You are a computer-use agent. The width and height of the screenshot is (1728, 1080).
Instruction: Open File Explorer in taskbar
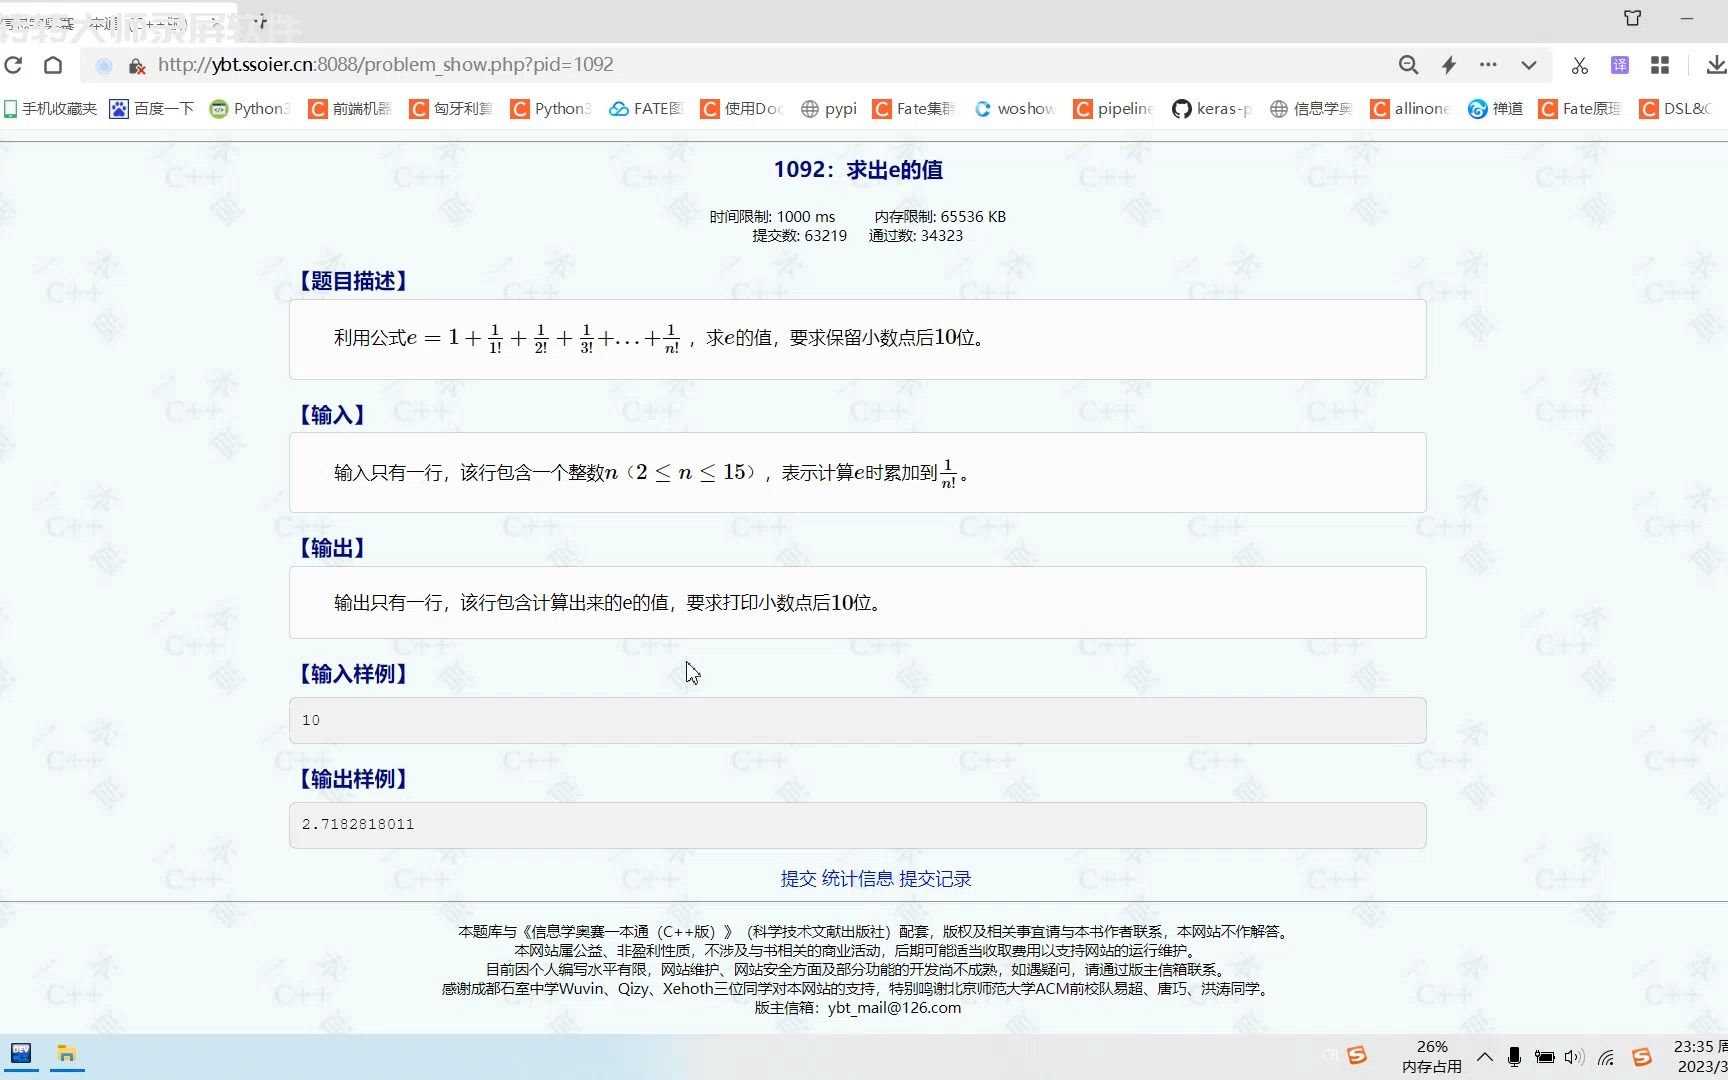pyautogui.click(x=67, y=1054)
